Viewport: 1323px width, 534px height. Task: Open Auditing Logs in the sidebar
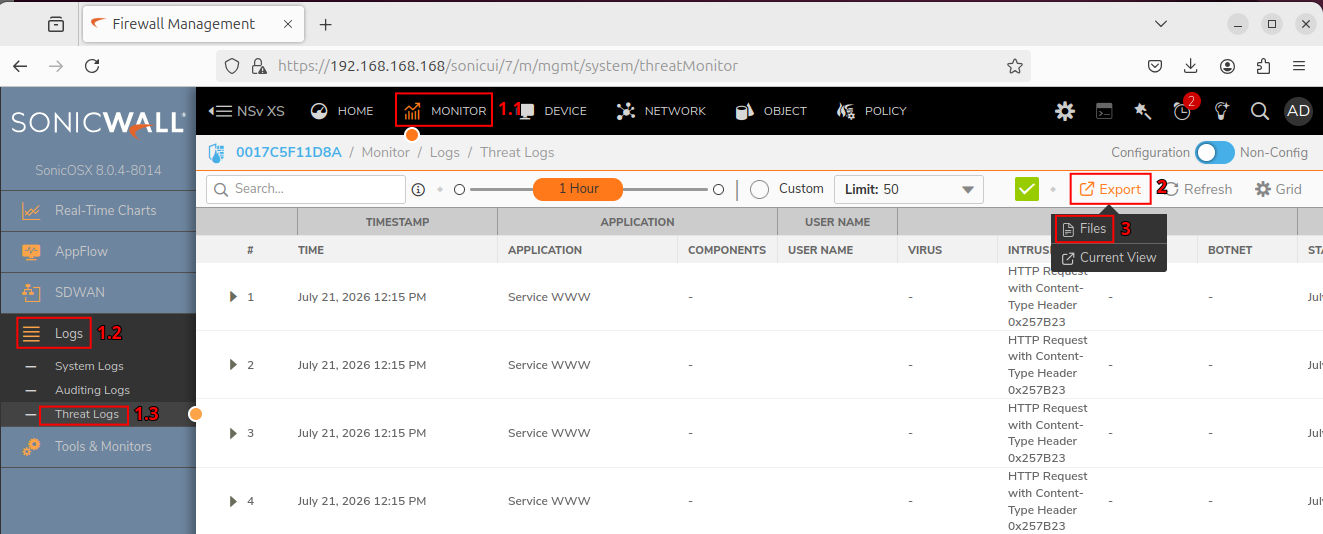tap(92, 390)
